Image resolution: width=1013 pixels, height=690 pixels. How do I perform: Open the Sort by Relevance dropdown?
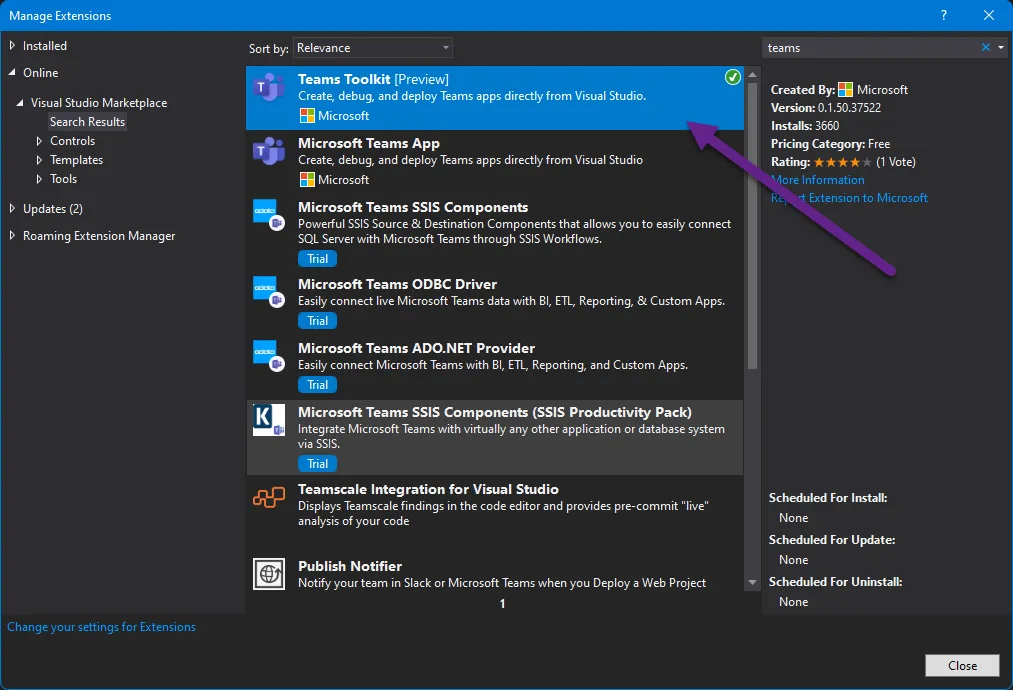pyautogui.click(x=372, y=48)
